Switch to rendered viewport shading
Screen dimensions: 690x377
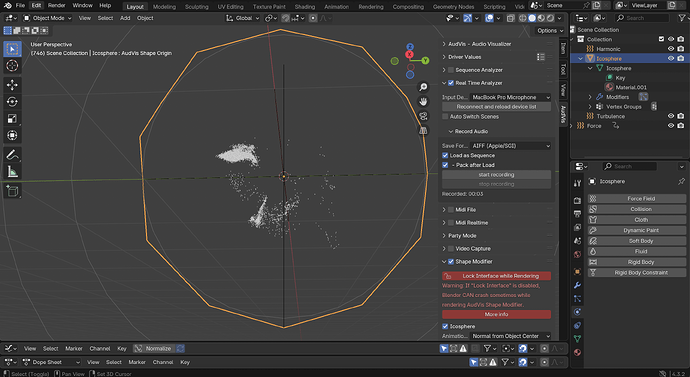550,18
